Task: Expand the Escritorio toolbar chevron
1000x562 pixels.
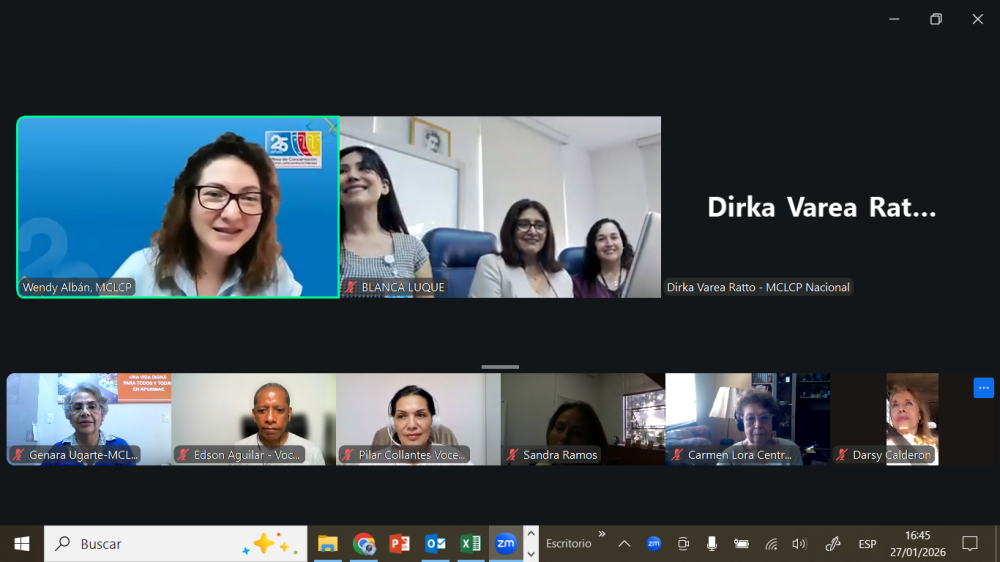Action: point(602,535)
